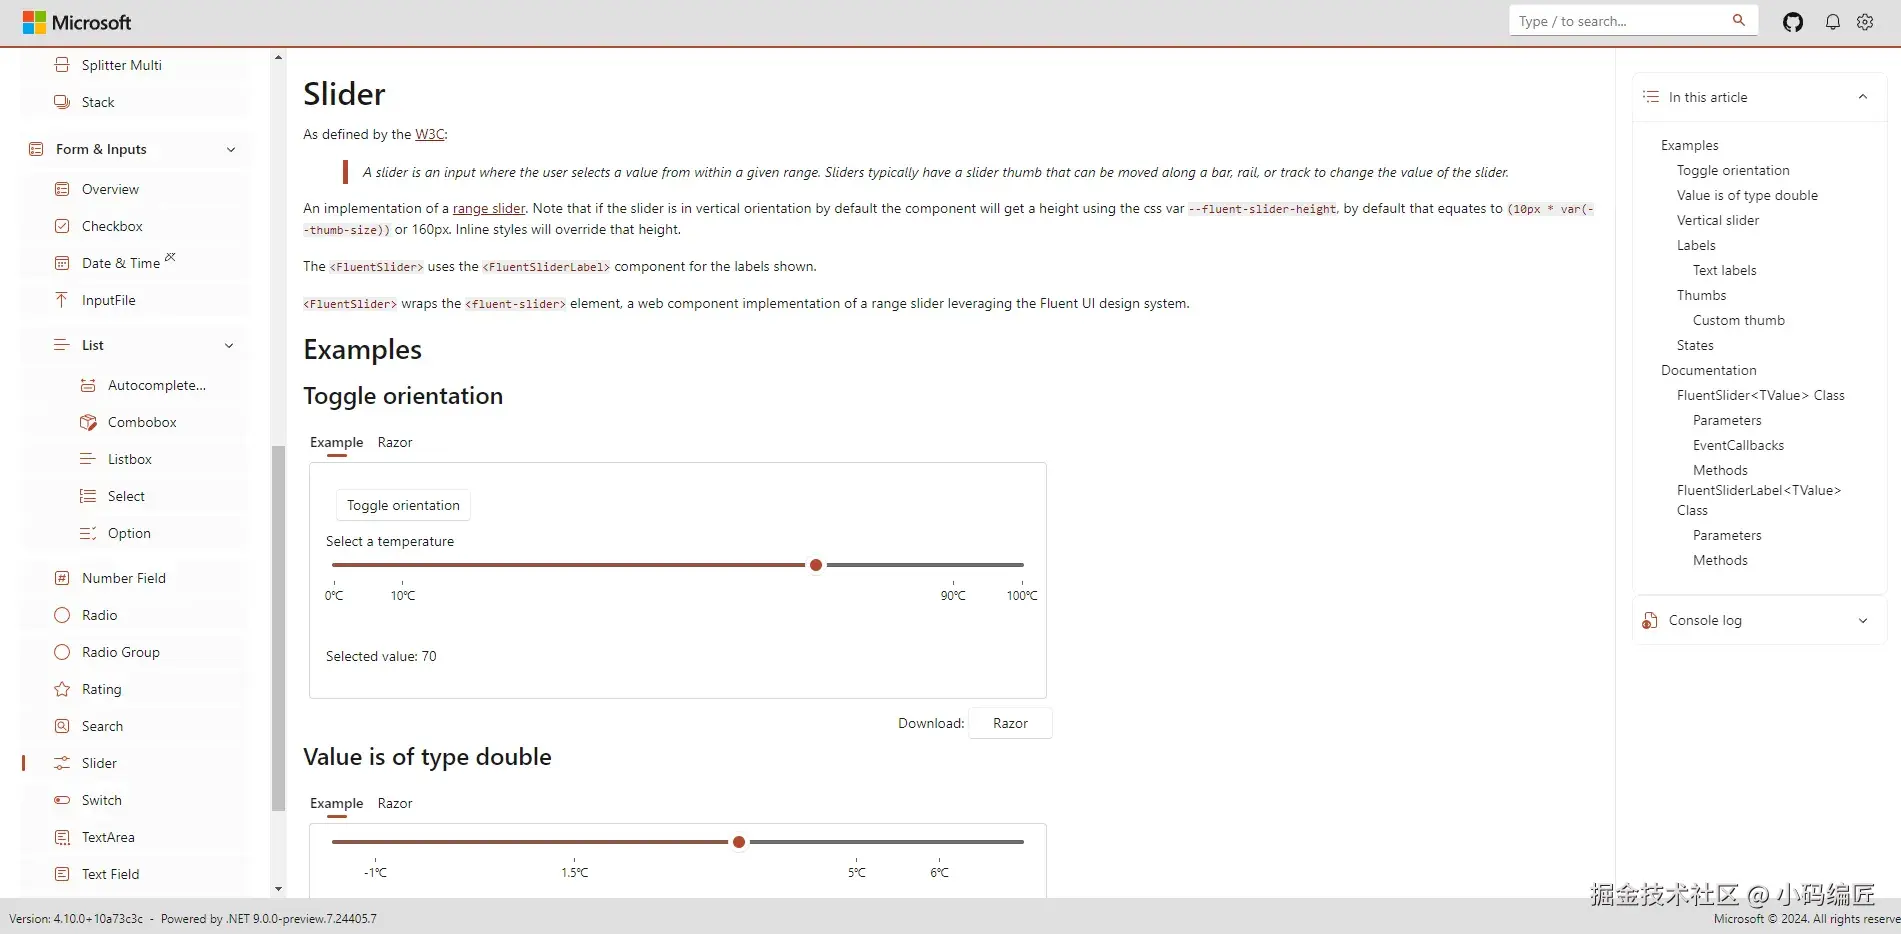Image resolution: width=1901 pixels, height=934 pixels.
Task: Open the Slider page icon in sidebar
Action: coord(62,763)
